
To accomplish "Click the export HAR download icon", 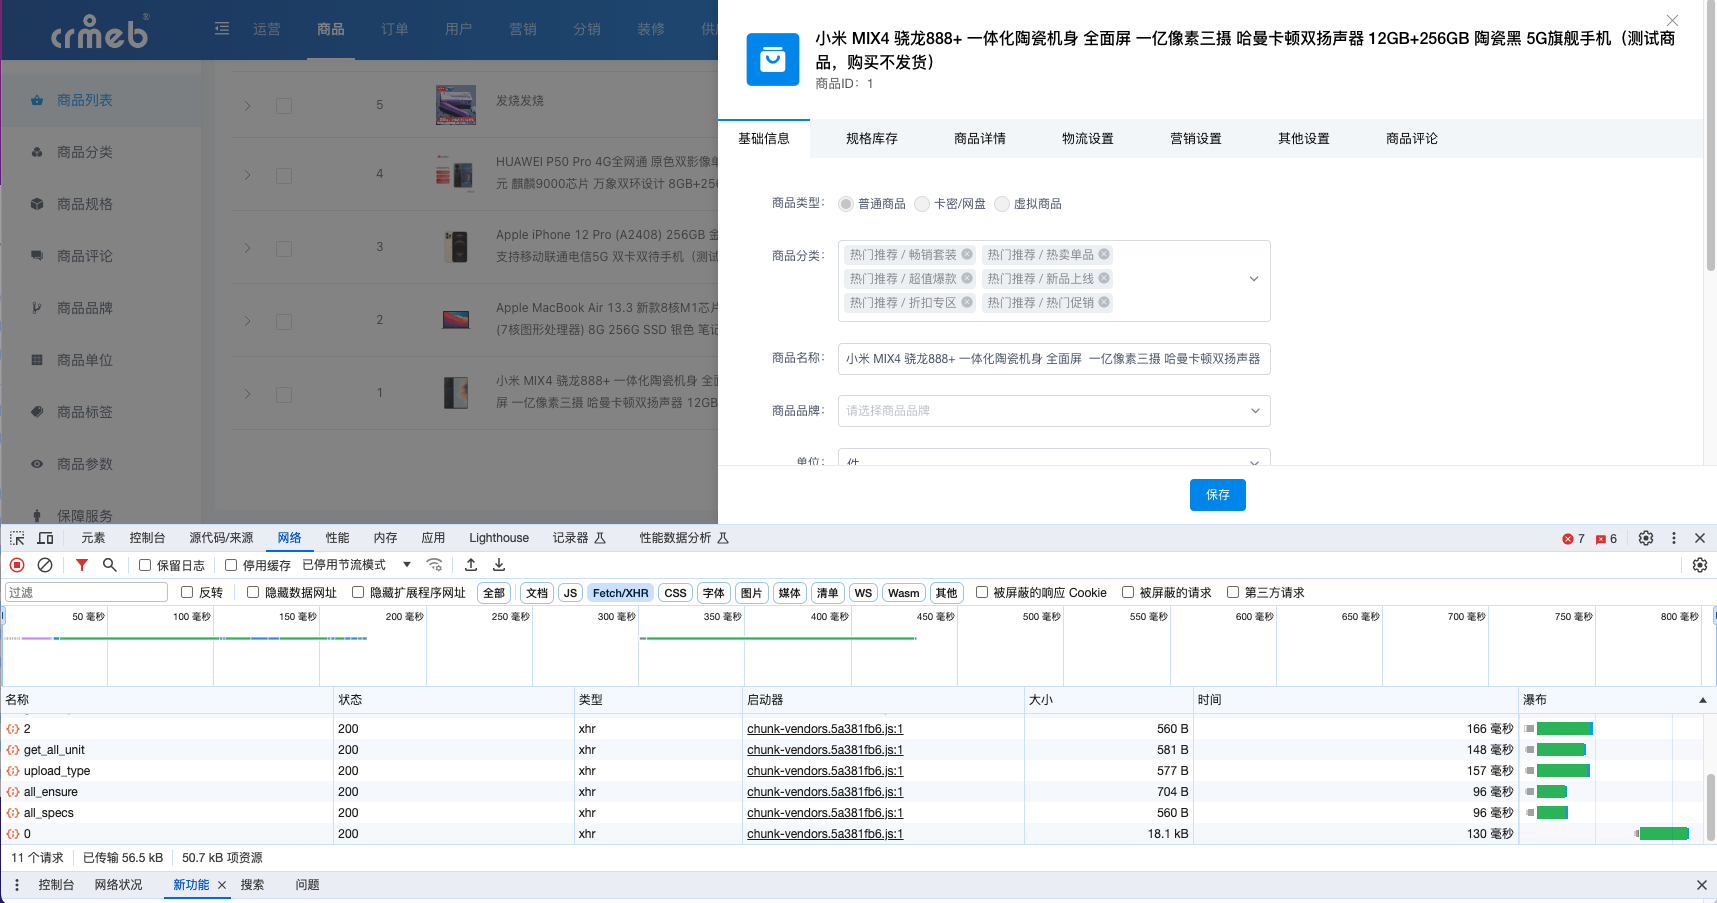I will pyautogui.click(x=499, y=565).
